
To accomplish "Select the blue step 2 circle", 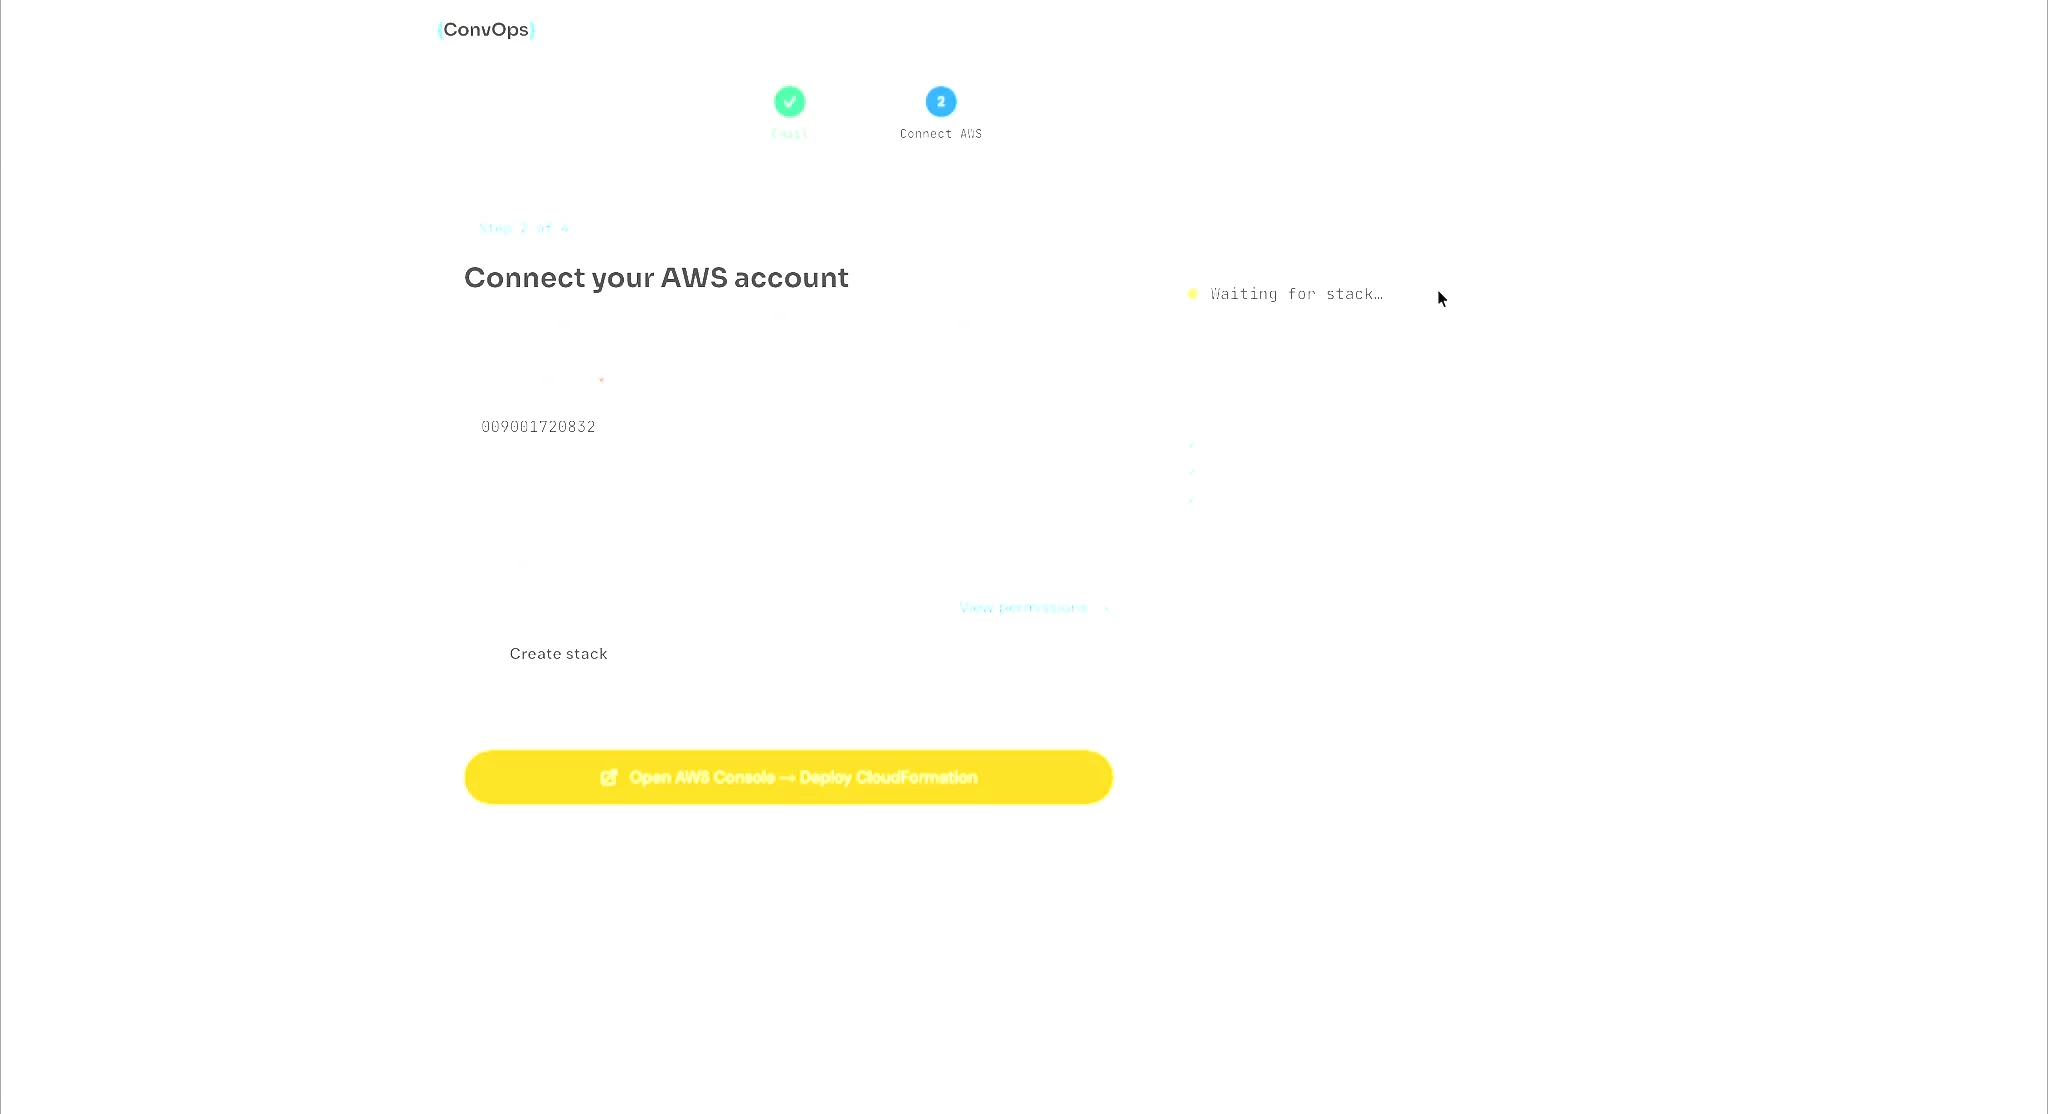I will coord(941,101).
